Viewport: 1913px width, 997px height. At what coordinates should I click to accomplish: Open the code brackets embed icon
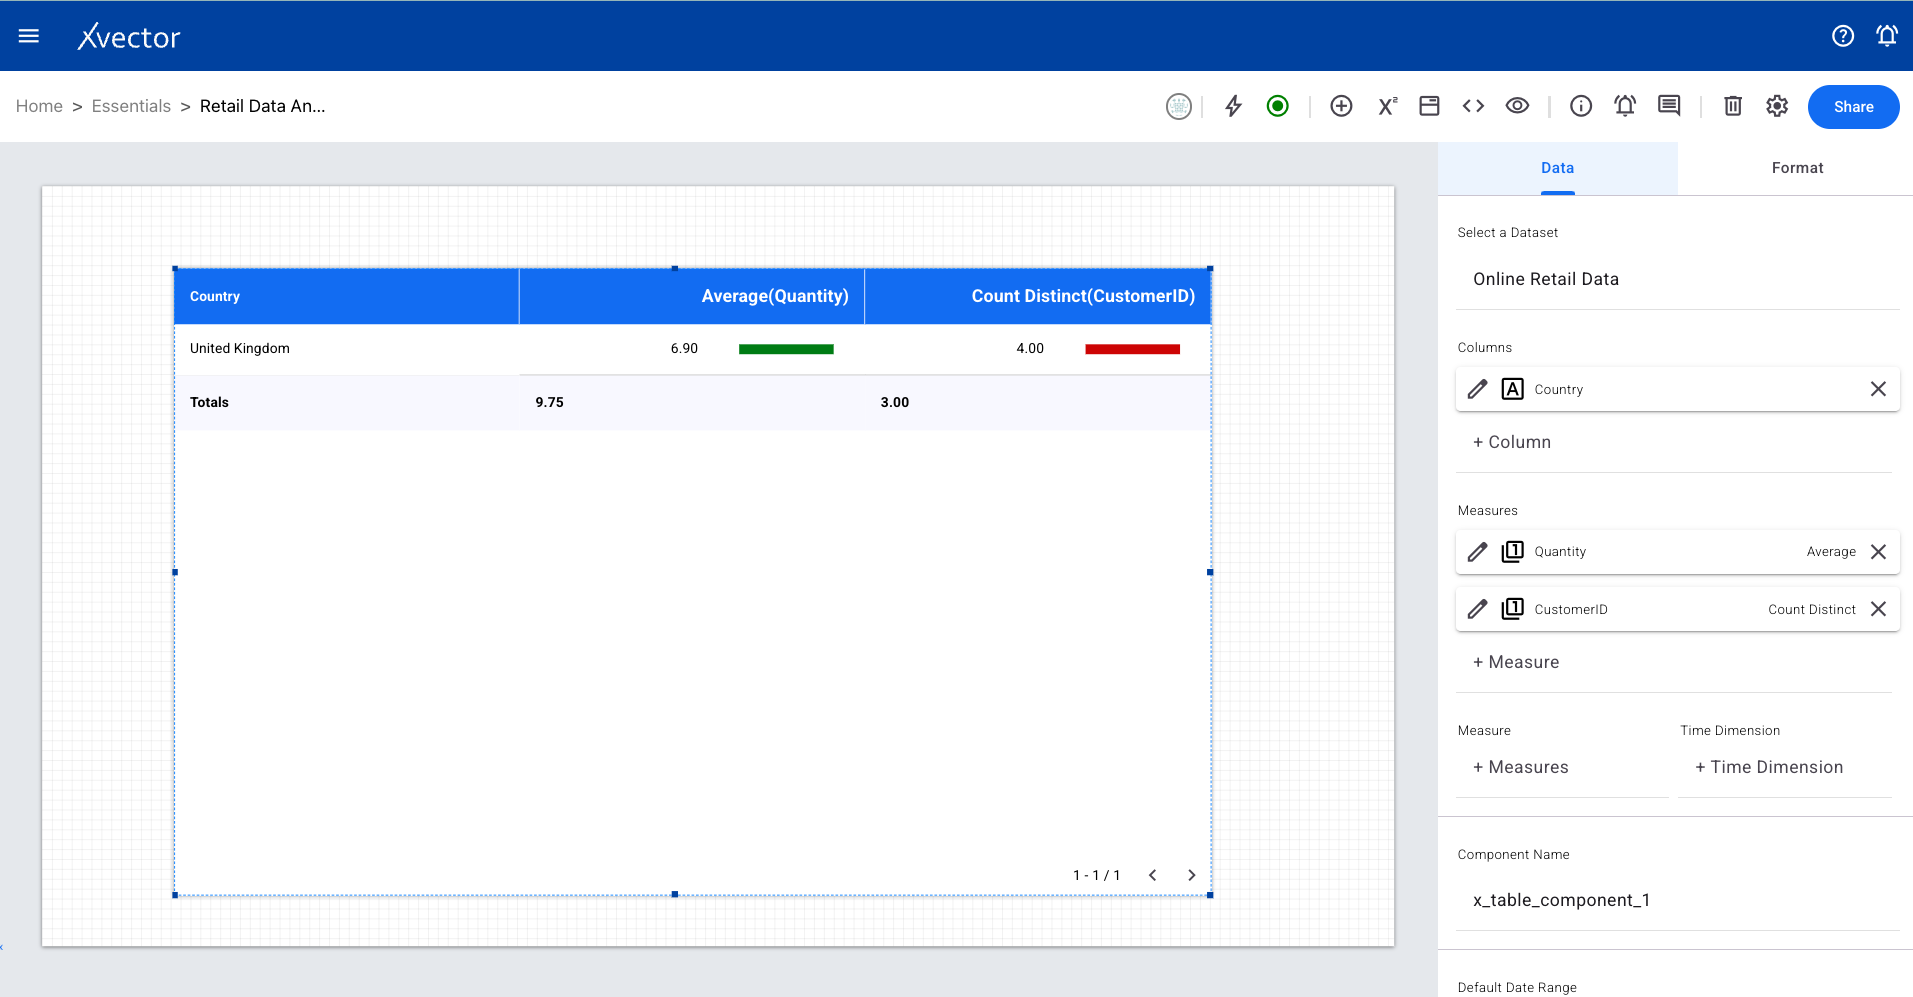1473,106
